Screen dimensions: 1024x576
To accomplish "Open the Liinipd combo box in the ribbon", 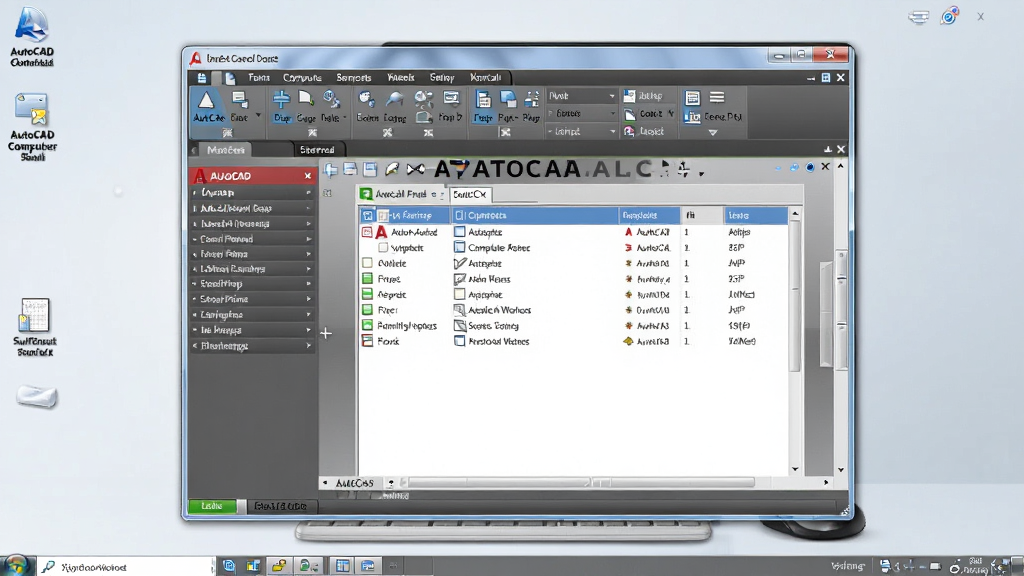I will pos(582,131).
